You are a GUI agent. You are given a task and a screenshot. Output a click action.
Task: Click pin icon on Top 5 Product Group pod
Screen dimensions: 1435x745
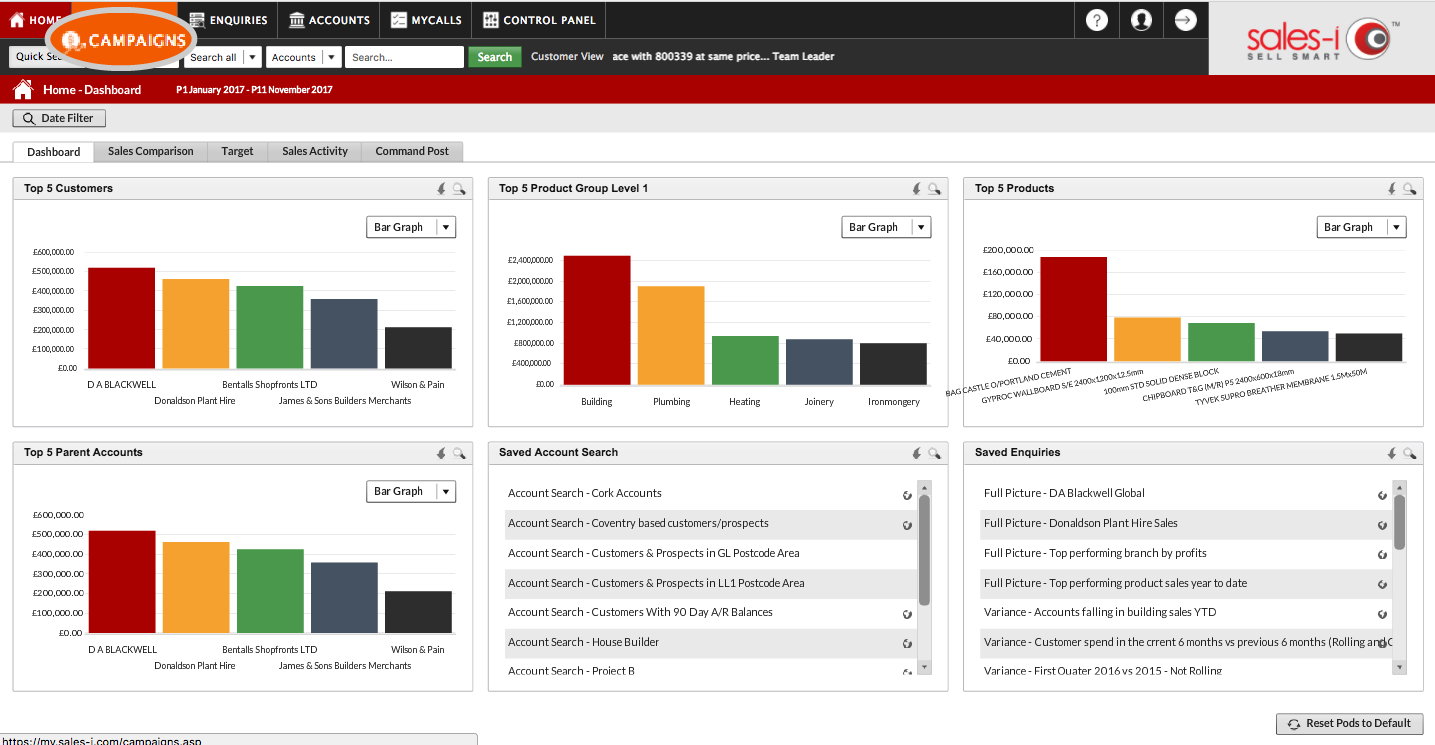(x=917, y=188)
